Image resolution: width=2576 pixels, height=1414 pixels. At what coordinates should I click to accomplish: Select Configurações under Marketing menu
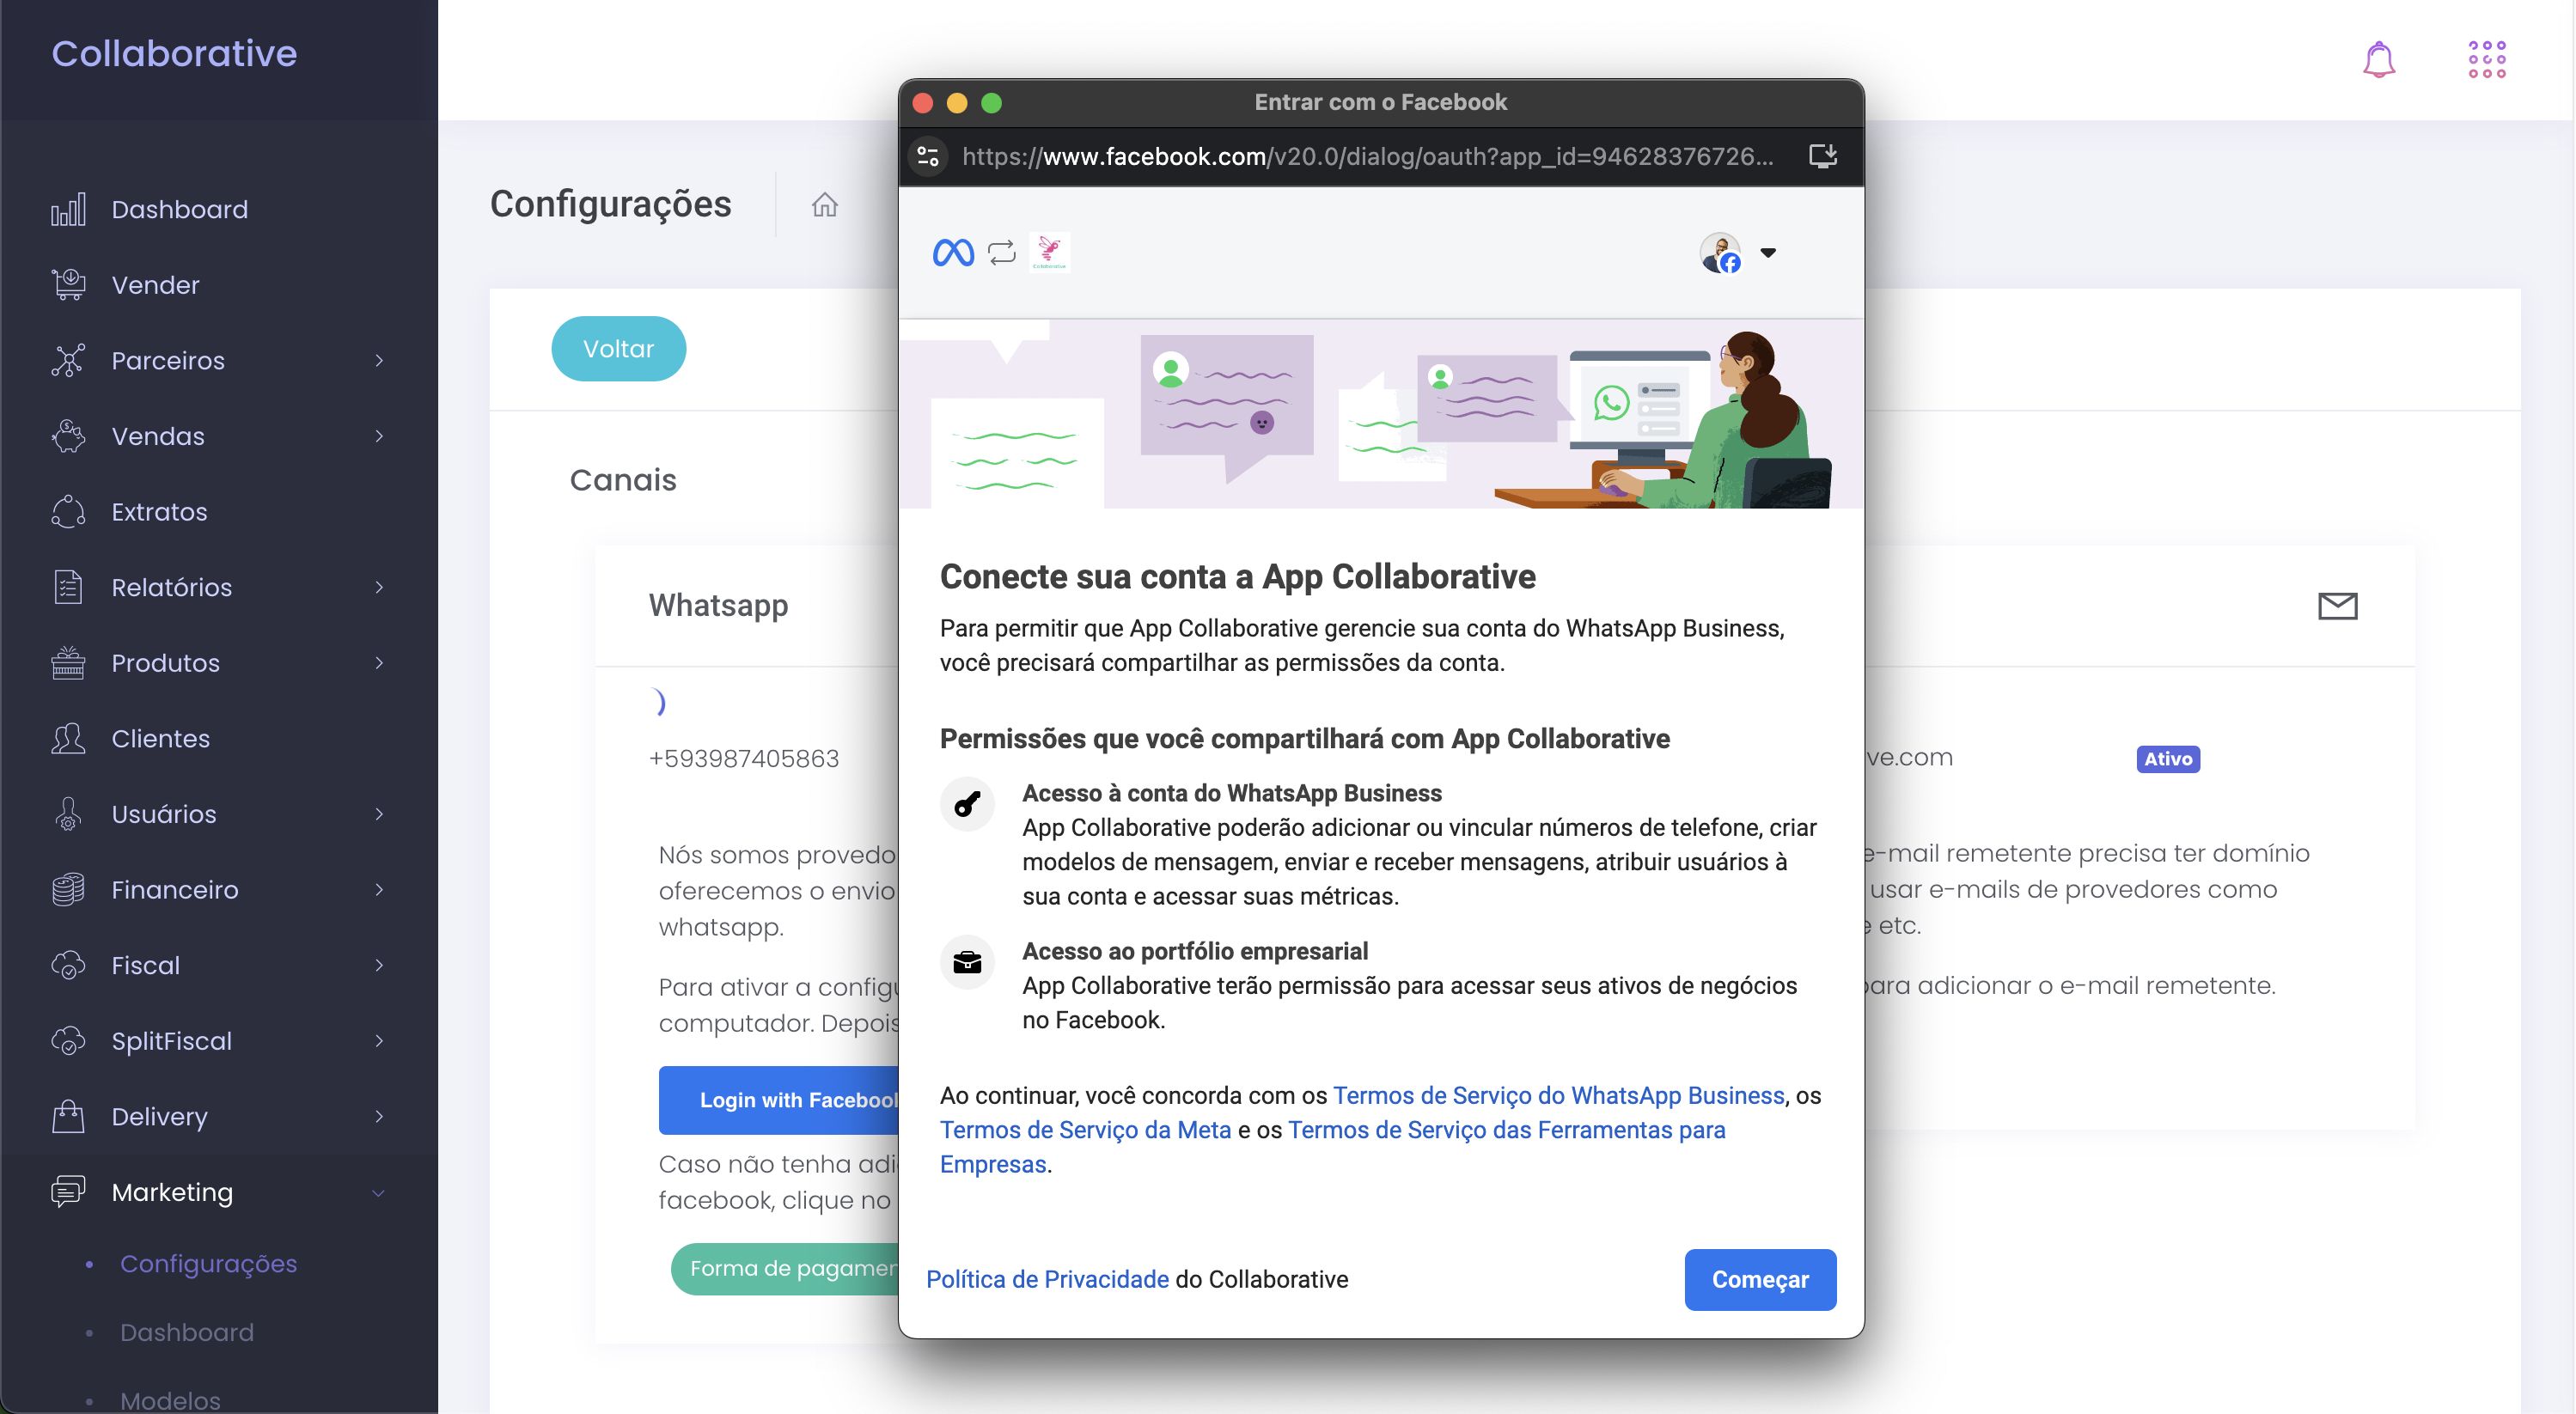[x=209, y=1263]
